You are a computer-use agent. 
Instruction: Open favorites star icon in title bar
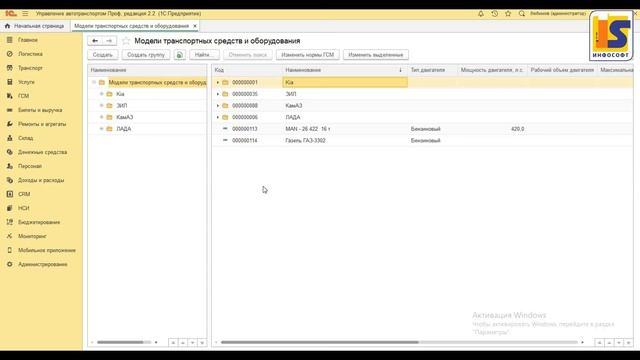coord(508,13)
